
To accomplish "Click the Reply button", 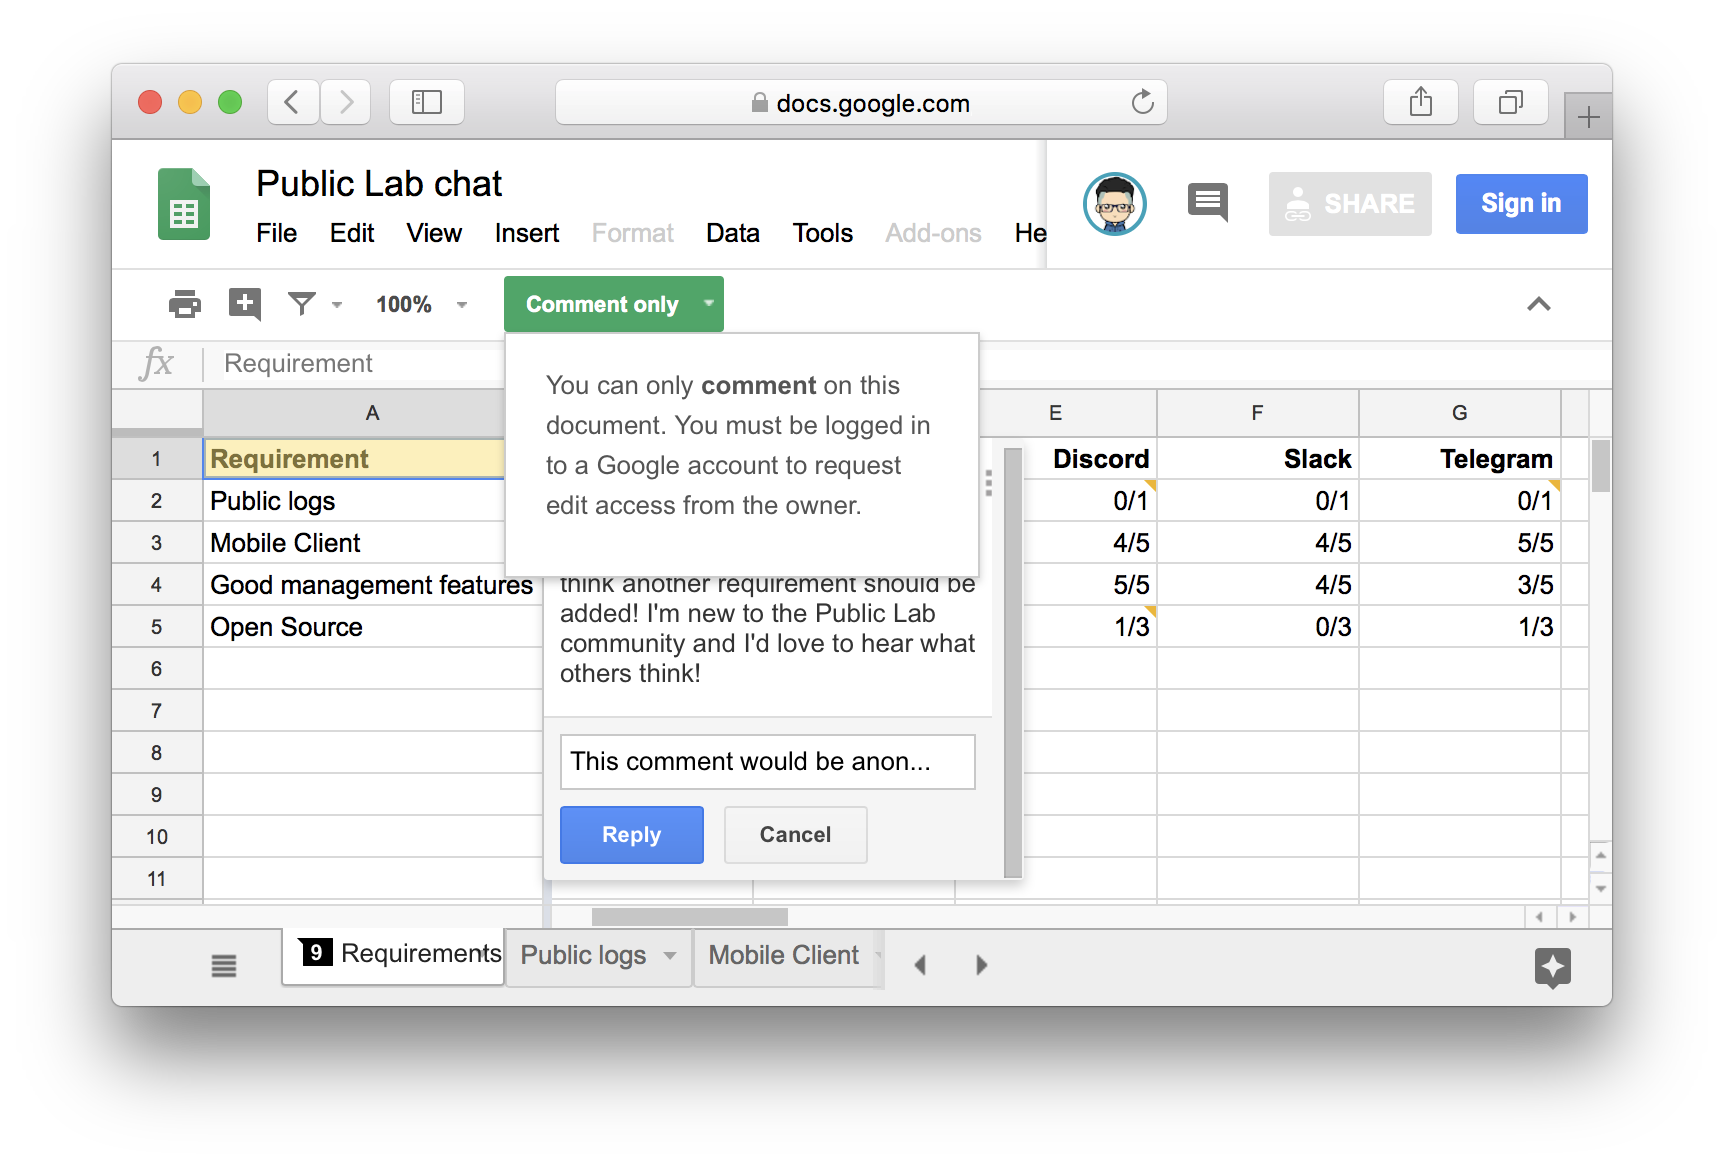I will [632, 835].
